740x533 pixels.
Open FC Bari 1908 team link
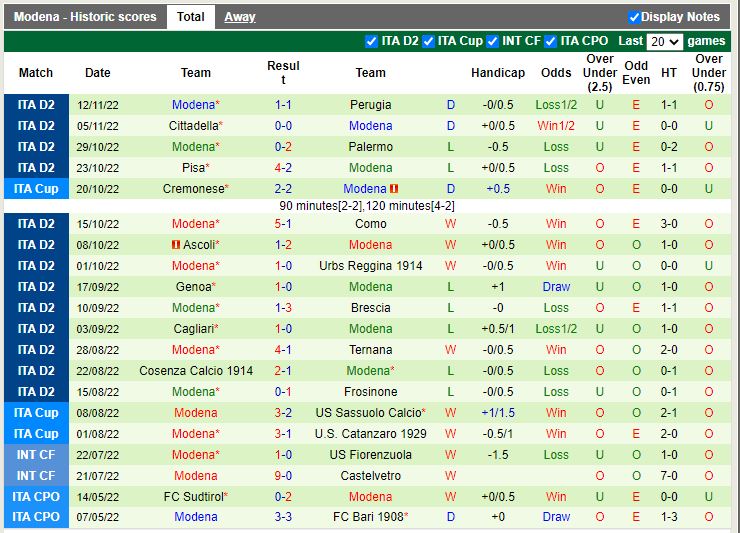pyautogui.click(x=368, y=517)
